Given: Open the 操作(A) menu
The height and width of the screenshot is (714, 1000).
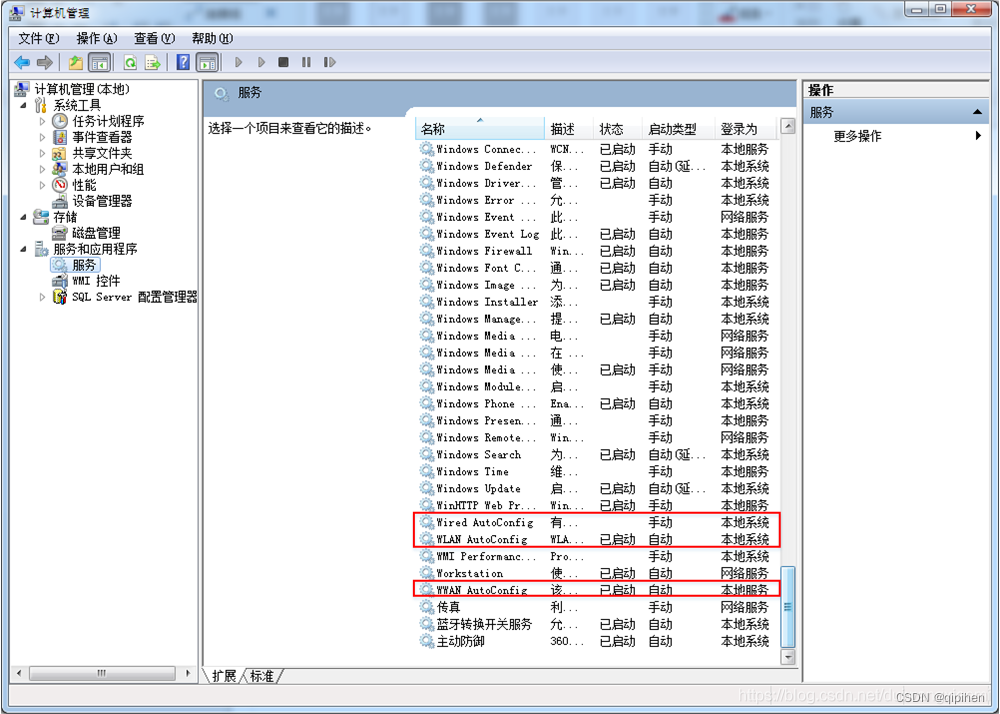Looking at the screenshot, I should [x=97, y=39].
